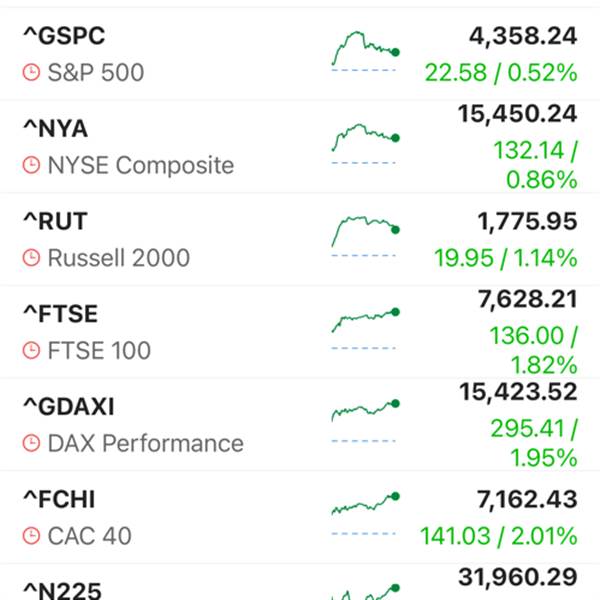600x600 pixels.
Task: Tap the clock icon beside NYSE Composite
Action: [x=31, y=165]
